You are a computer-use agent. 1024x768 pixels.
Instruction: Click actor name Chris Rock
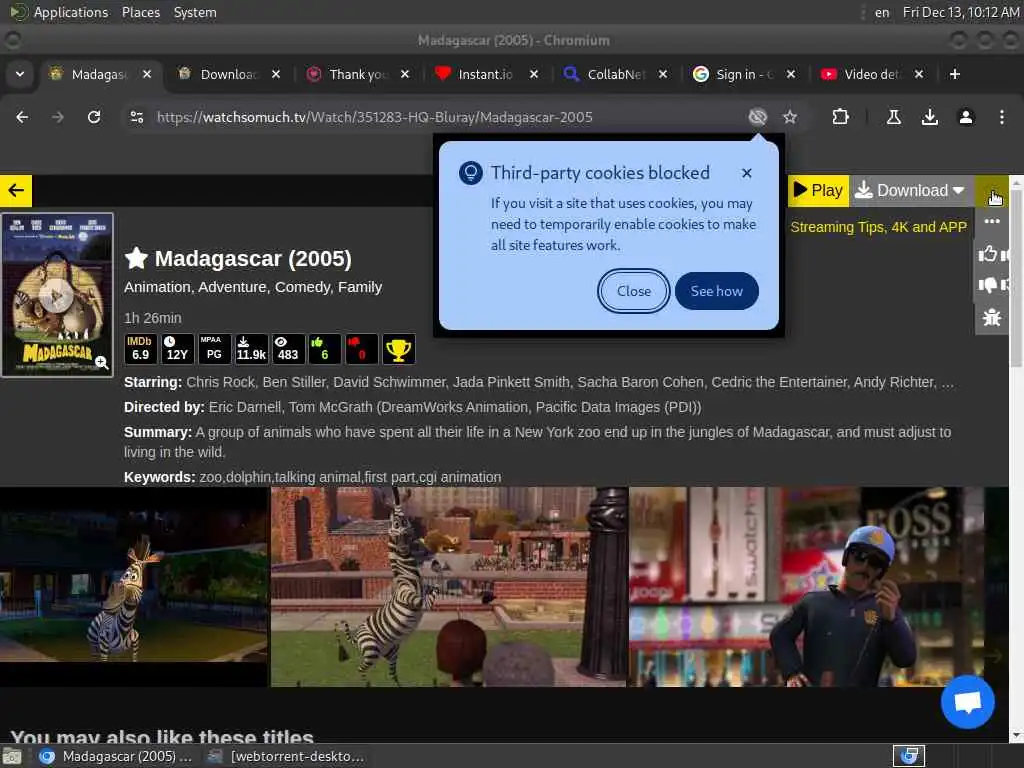click(x=221, y=382)
